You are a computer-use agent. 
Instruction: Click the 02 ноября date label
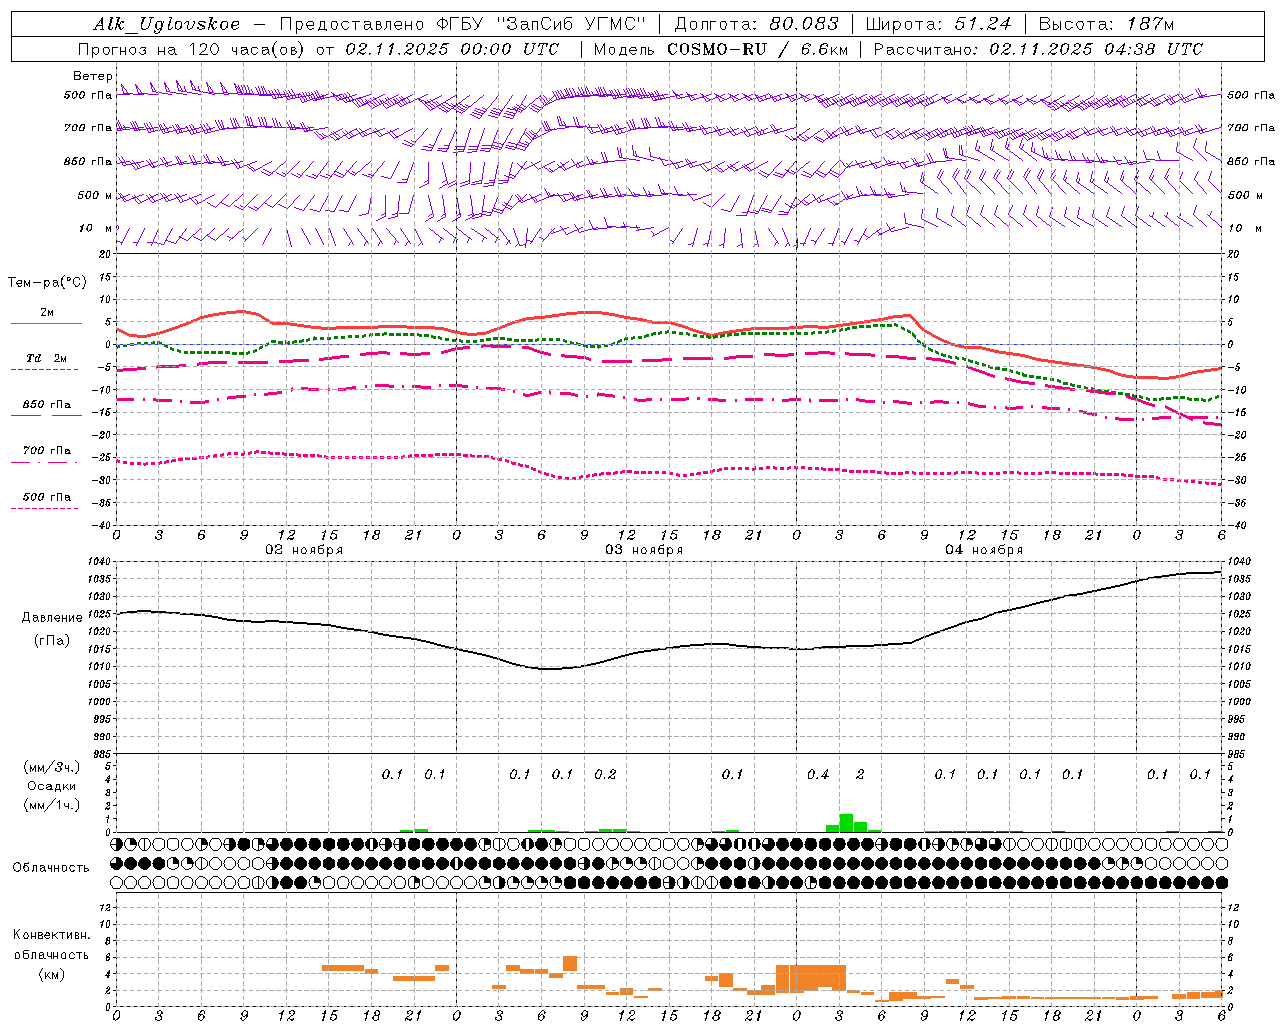pos(304,550)
